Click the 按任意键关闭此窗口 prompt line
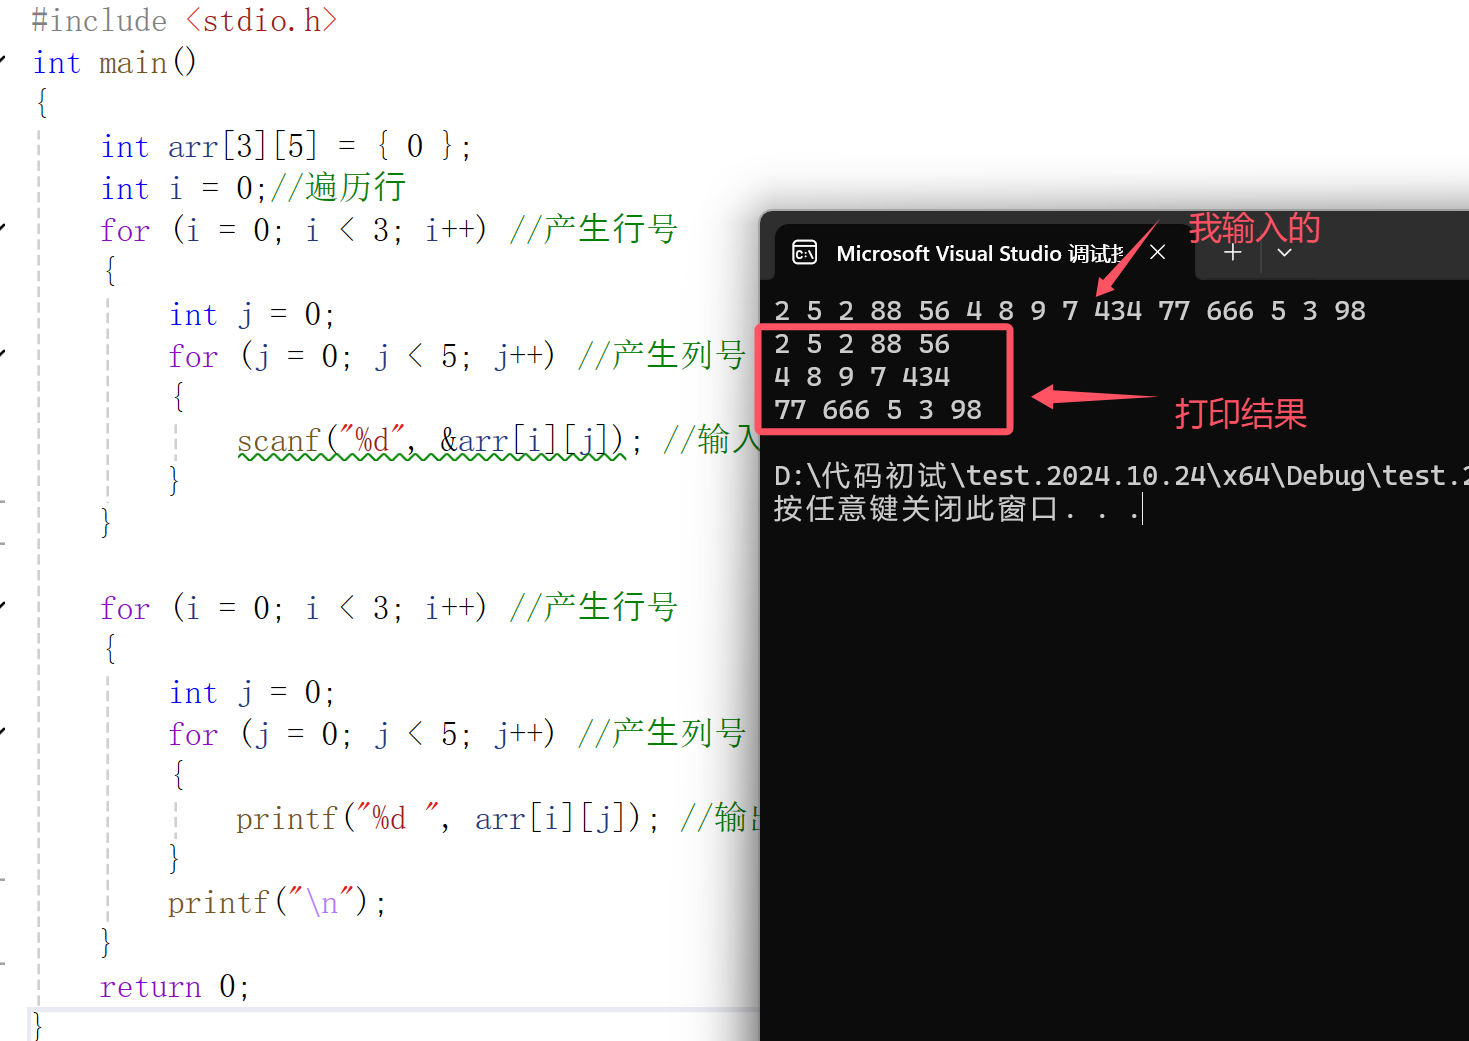 tap(957, 509)
